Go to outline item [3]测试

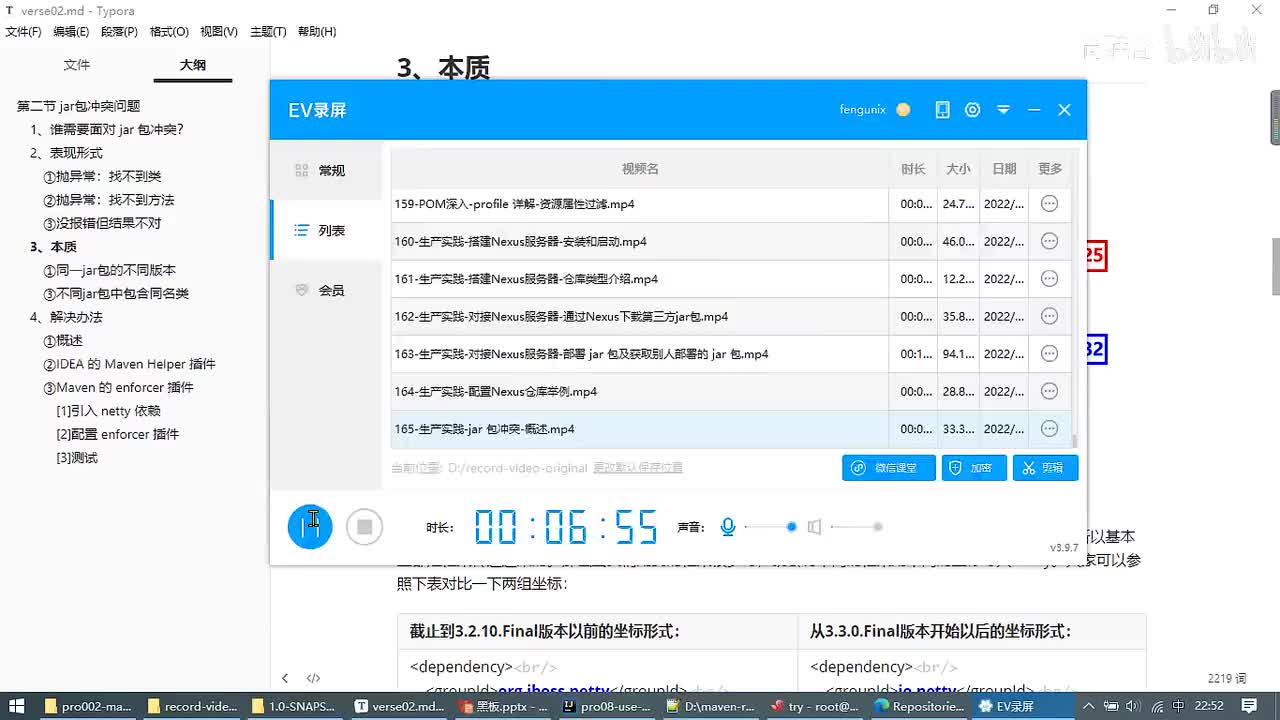77,458
